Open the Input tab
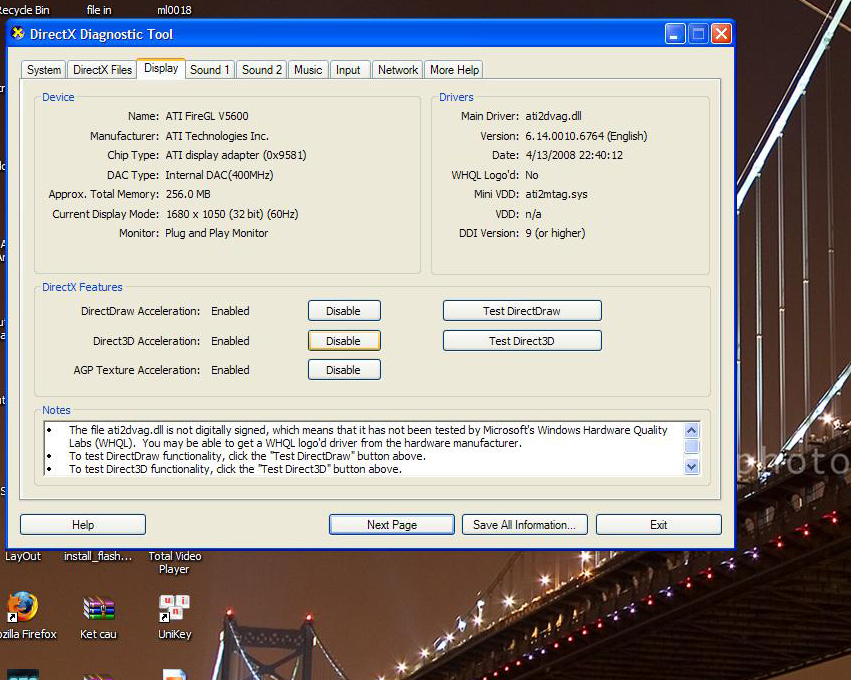 [348, 70]
